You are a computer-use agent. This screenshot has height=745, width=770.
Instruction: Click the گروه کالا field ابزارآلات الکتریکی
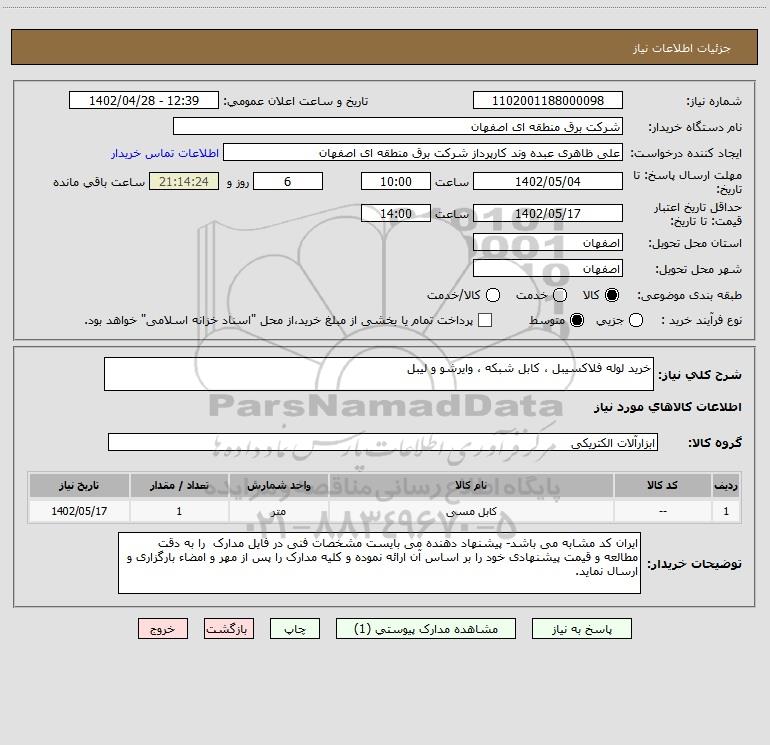383,442
